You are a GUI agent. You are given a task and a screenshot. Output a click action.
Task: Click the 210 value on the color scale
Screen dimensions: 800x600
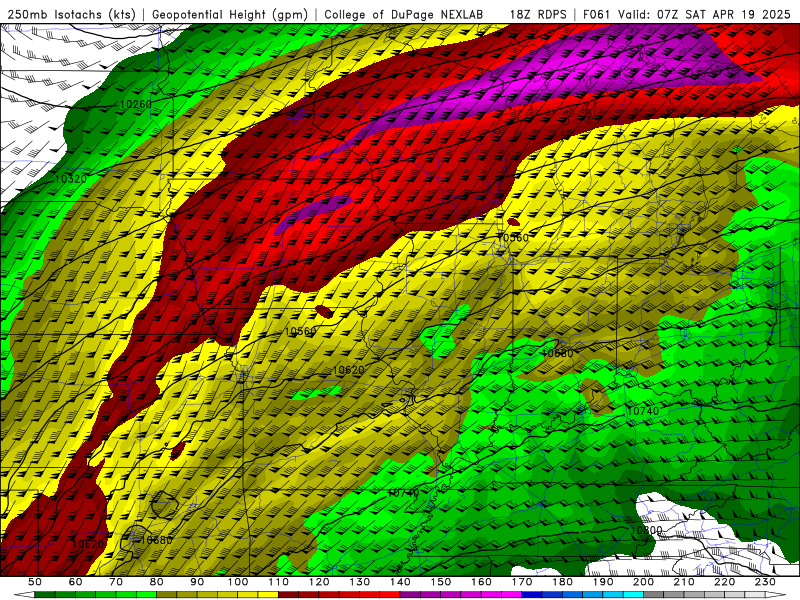pyautogui.click(x=684, y=582)
